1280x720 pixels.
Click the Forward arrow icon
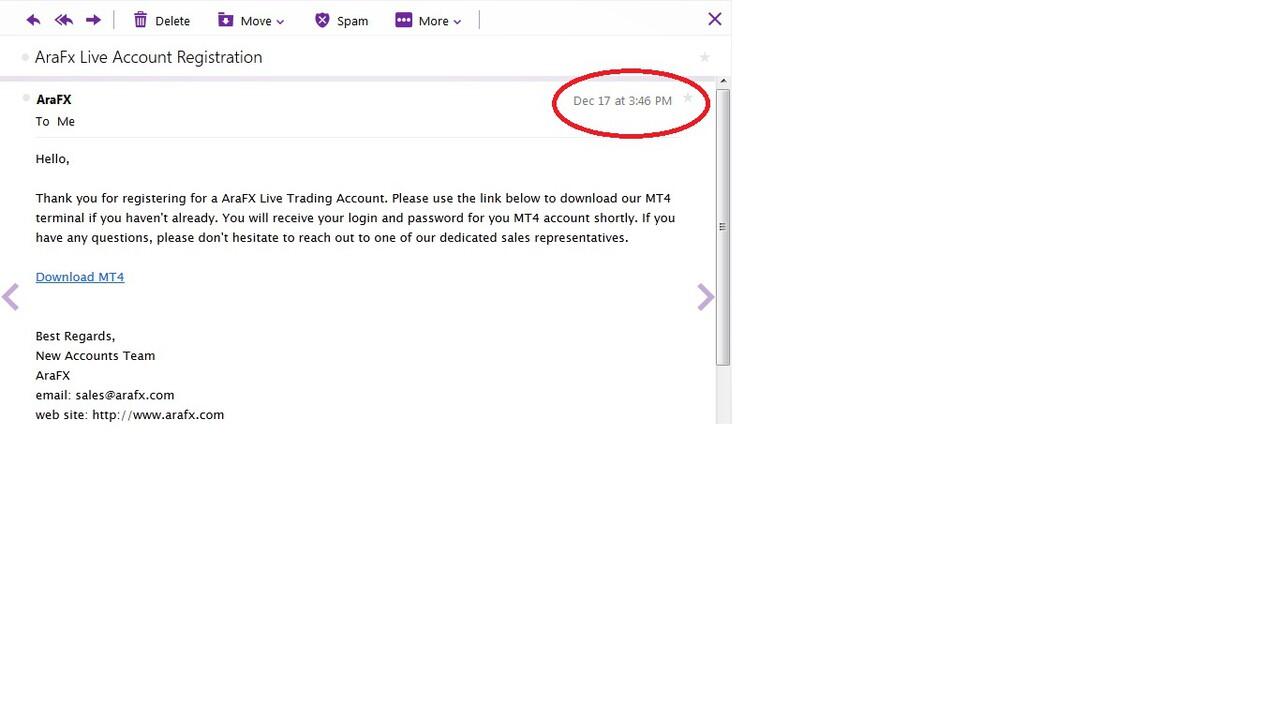(93, 20)
